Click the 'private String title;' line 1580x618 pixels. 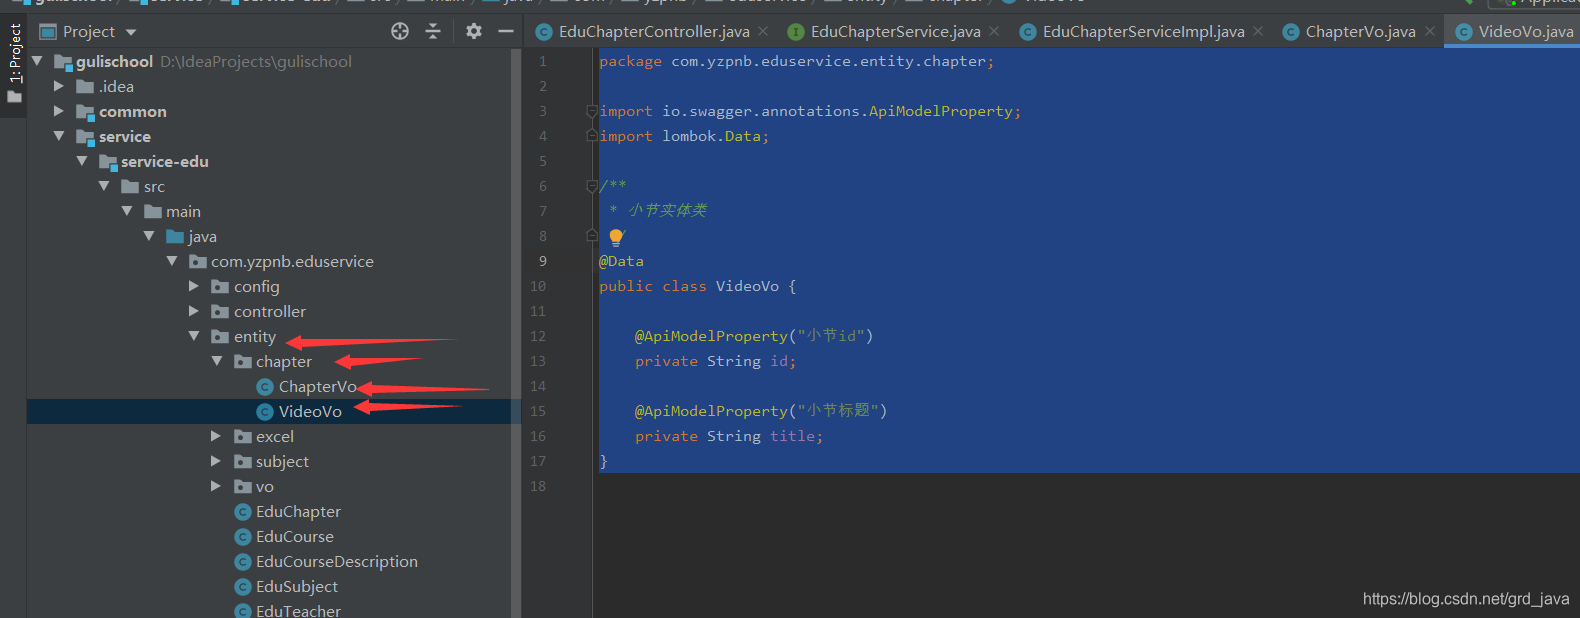click(x=729, y=436)
